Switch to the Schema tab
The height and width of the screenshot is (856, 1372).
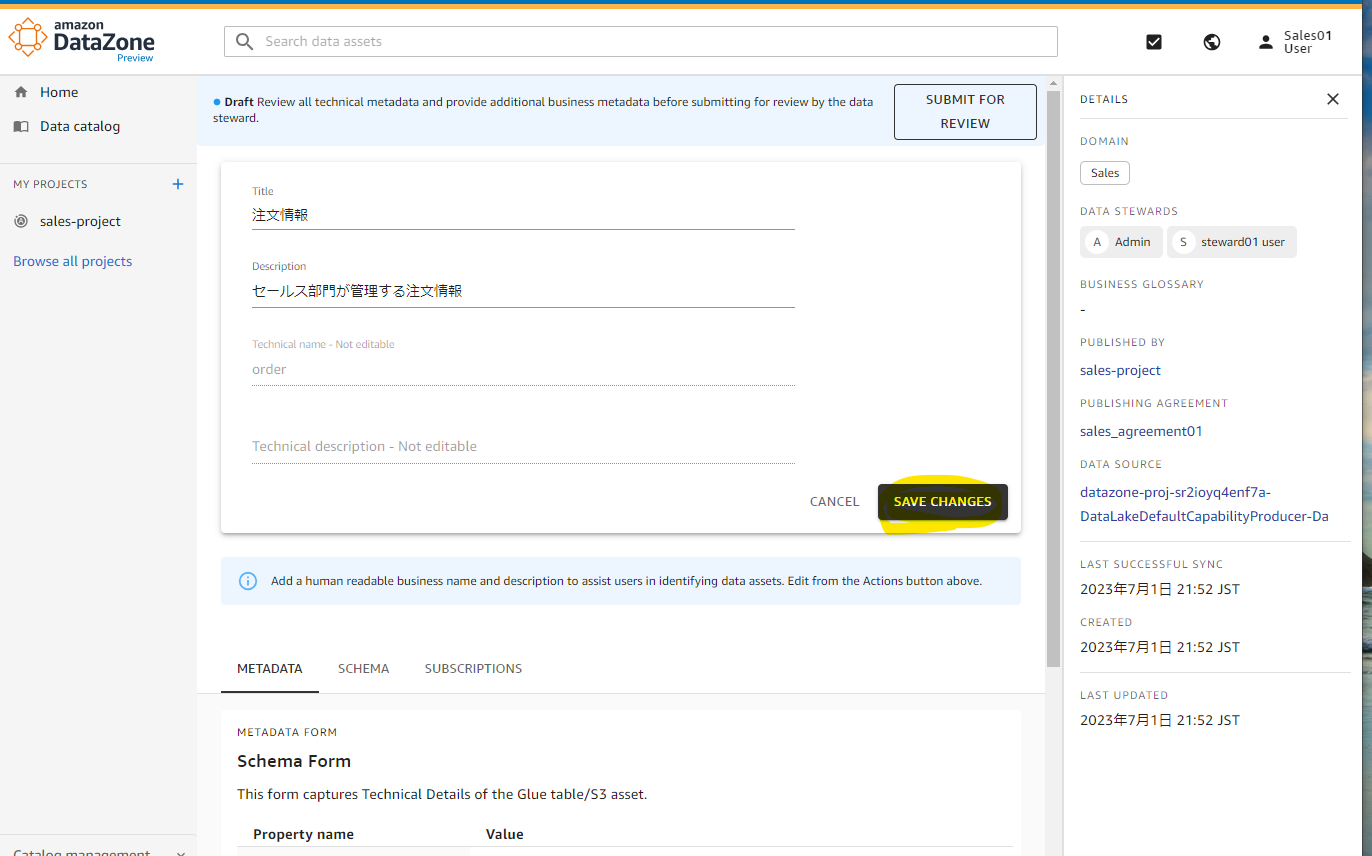pos(364,668)
